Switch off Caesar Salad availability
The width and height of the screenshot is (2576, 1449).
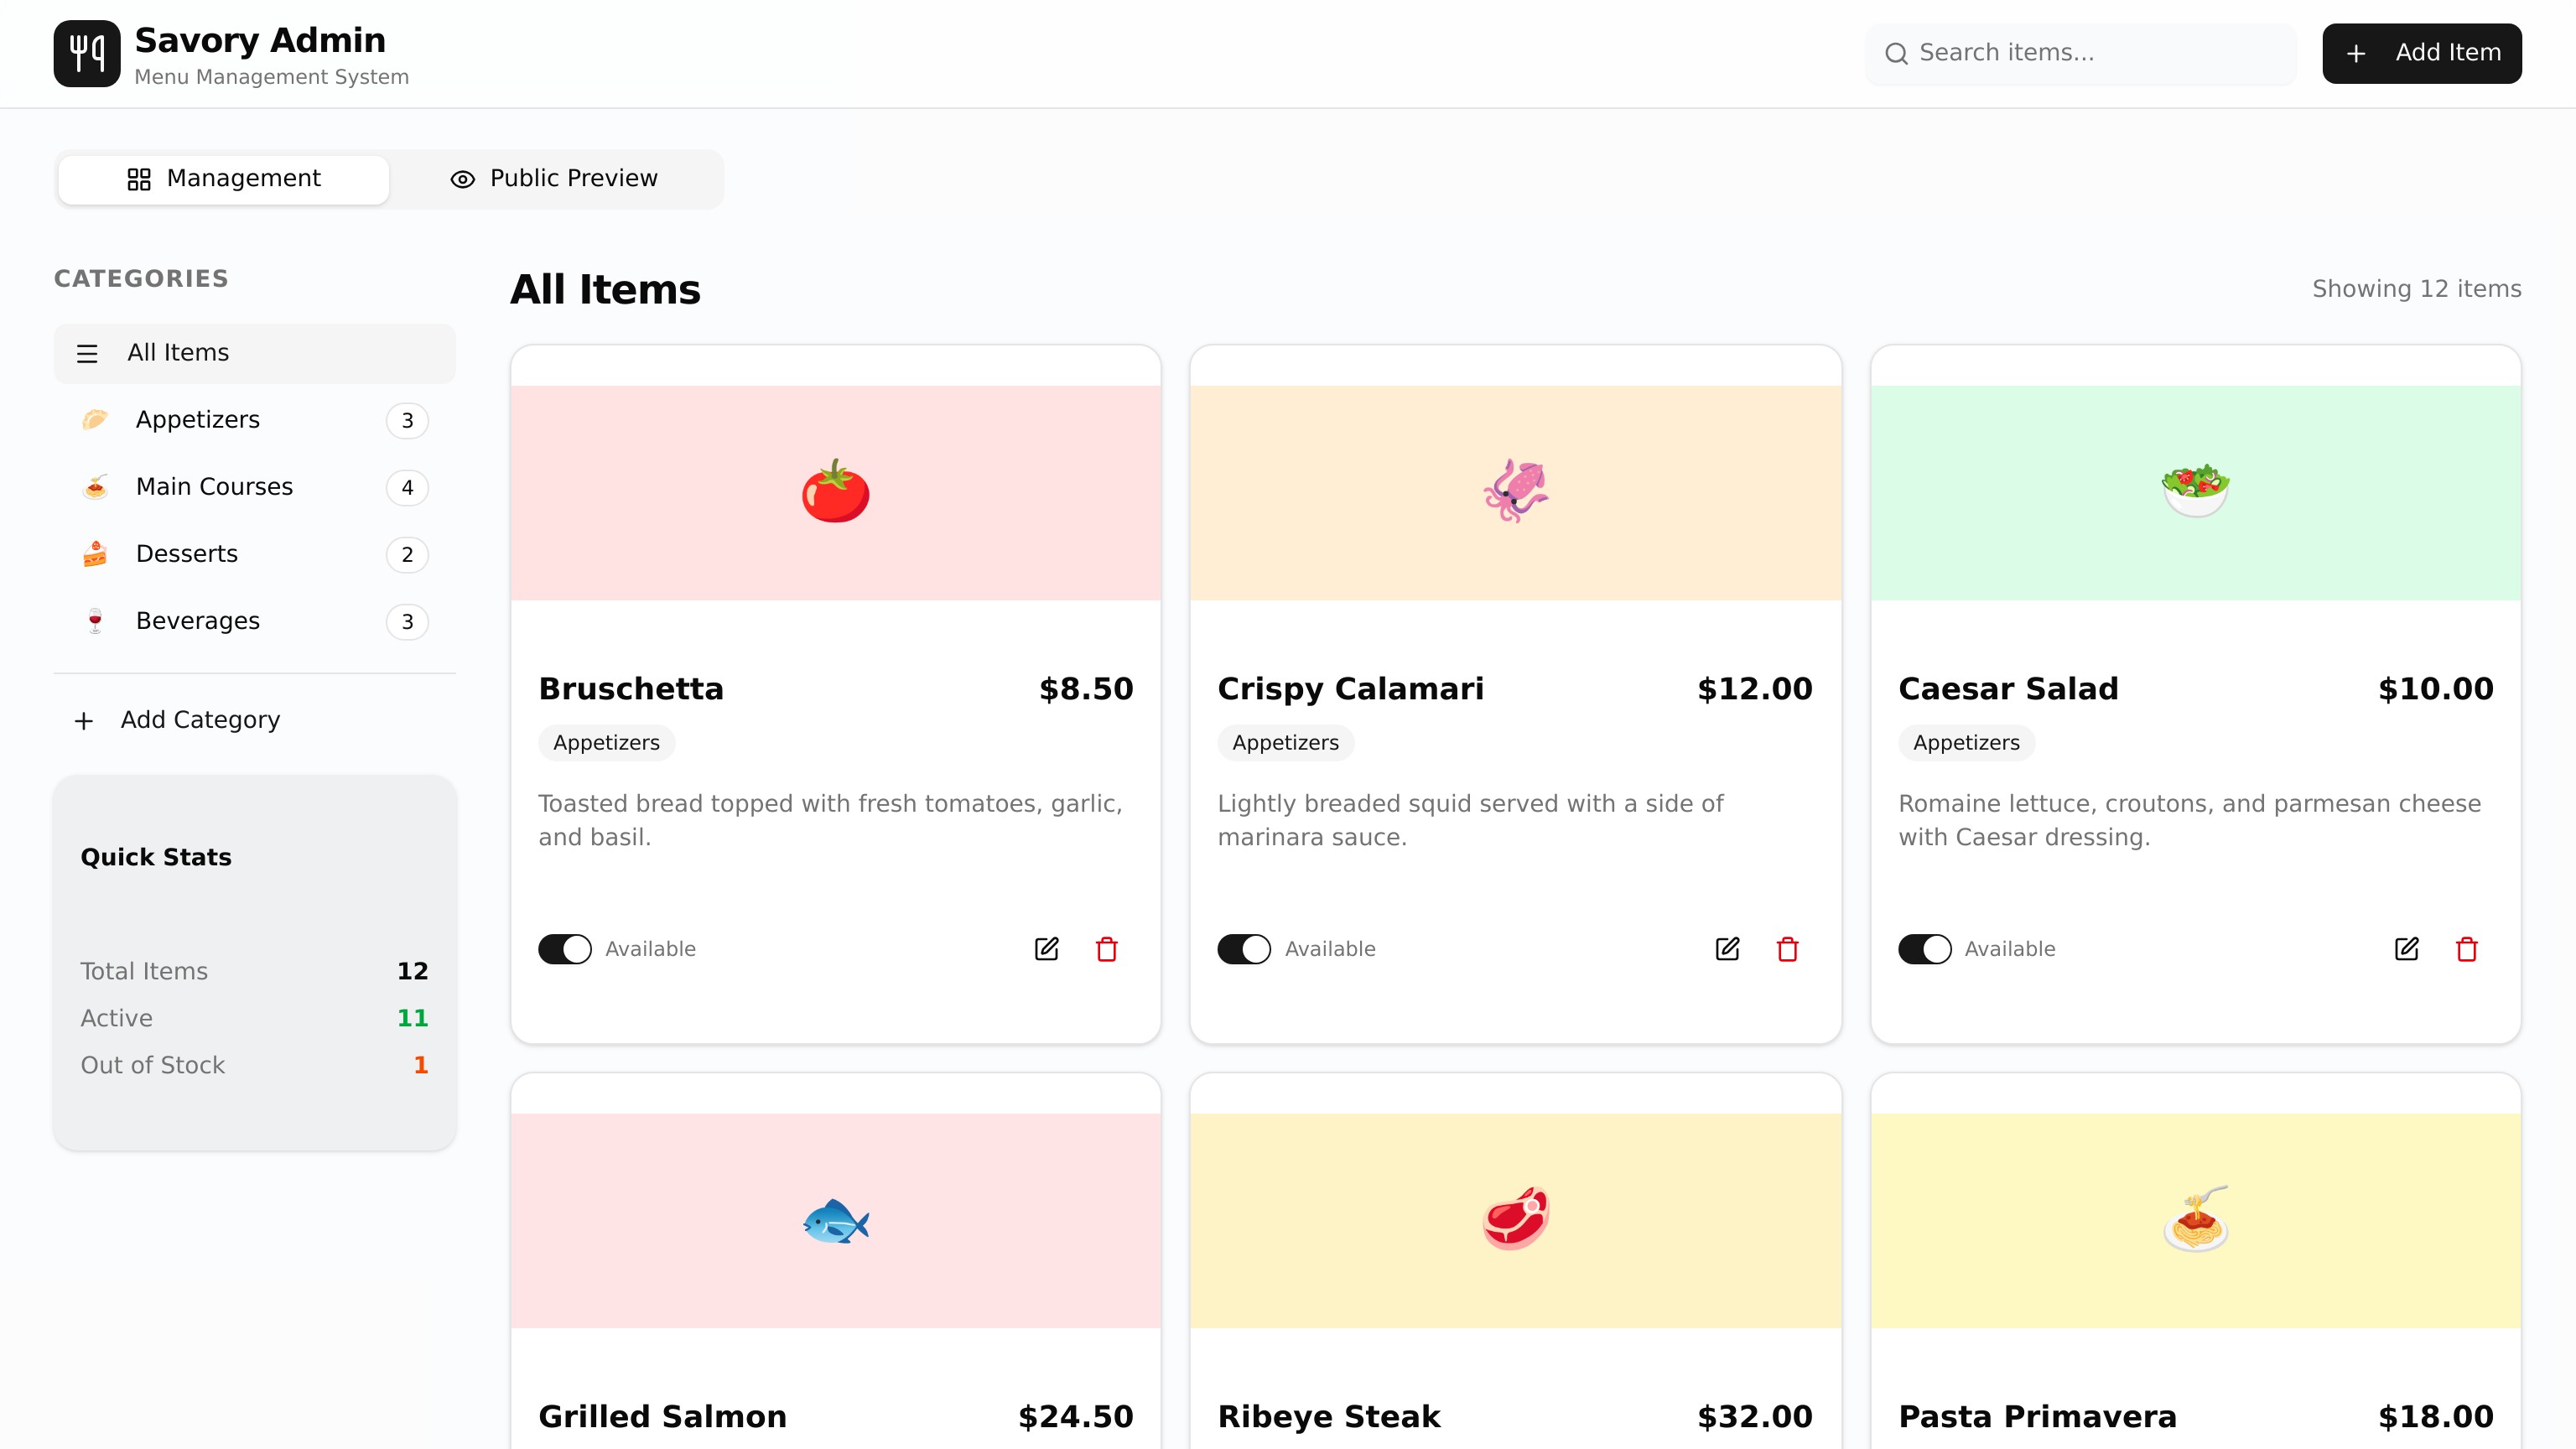point(1924,948)
